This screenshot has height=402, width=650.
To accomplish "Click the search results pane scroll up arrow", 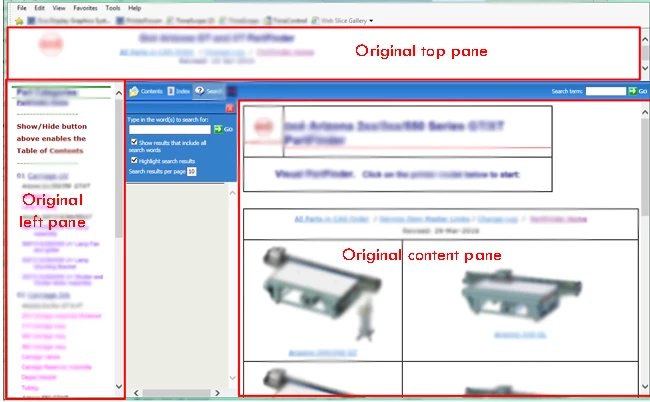I will click(x=233, y=193).
